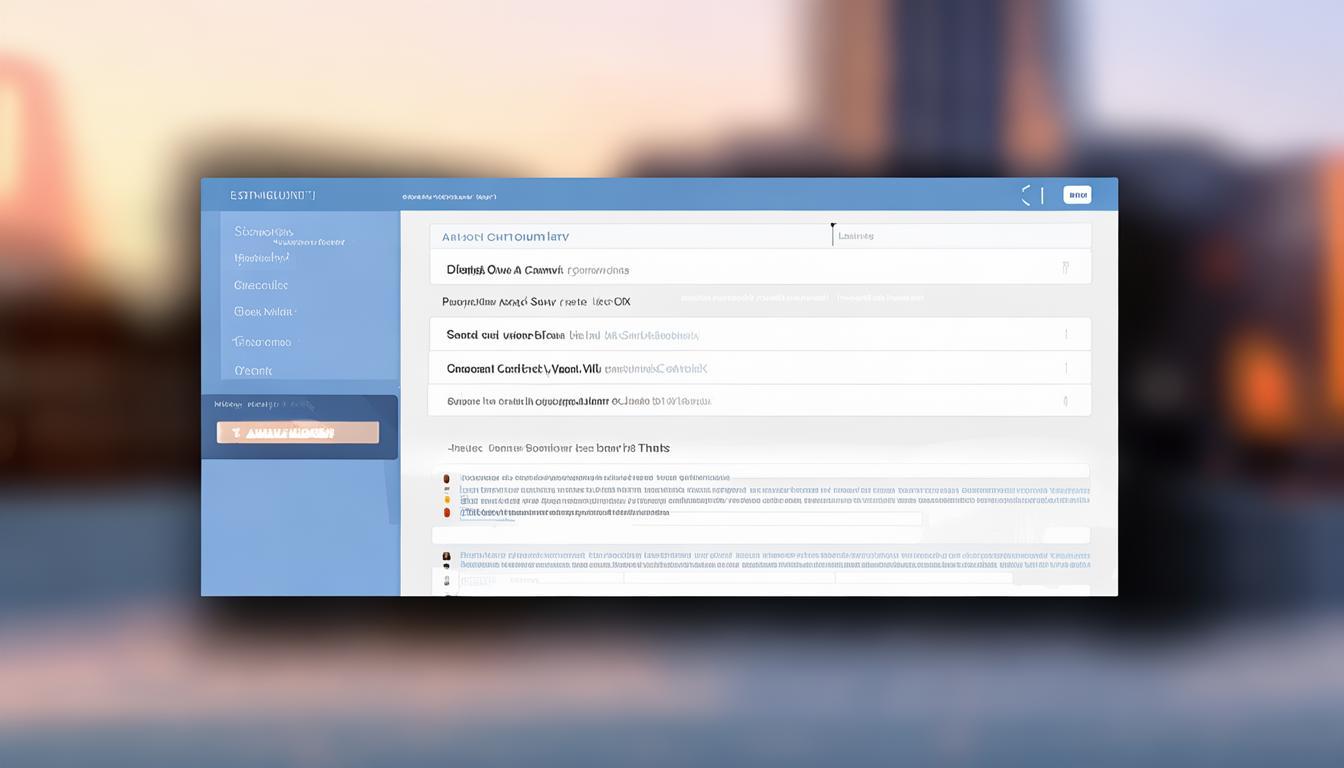This screenshot has height=768, width=1344.
Task: Click the bracket icon in the blue header
Action: (x=1026, y=196)
